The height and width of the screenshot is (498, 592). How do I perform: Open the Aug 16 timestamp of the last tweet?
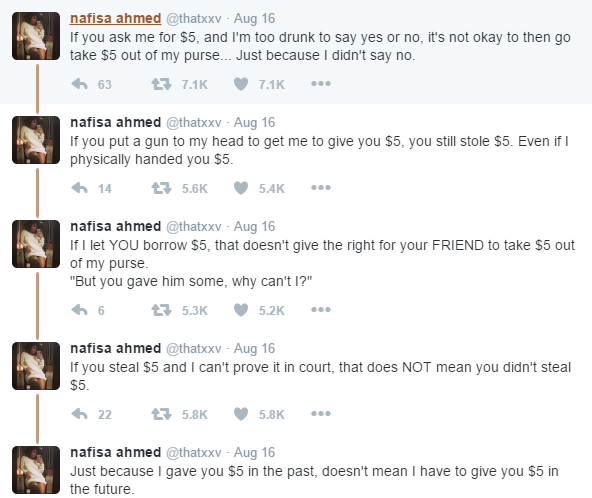(x=254, y=452)
